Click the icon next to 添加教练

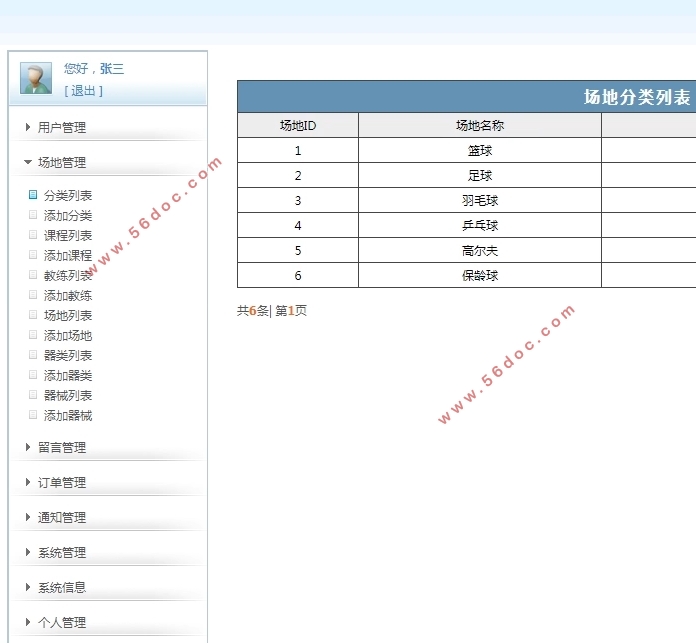coord(33,296)
